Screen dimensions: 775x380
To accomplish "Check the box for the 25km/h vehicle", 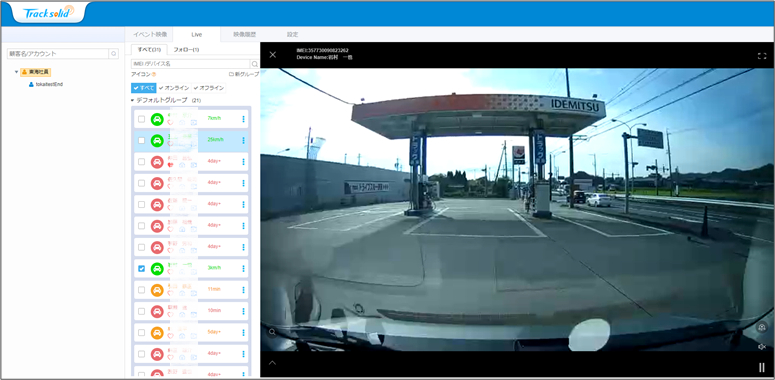I will pyautogui.click(x=141, y=140).
